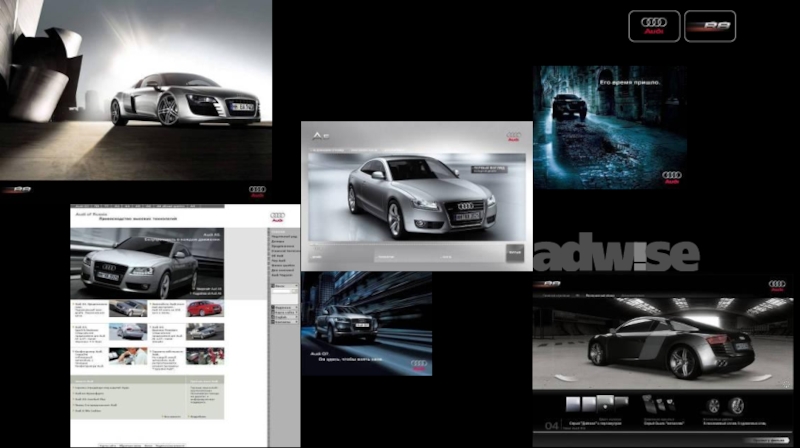Screen dimensions: 800x448
Task: Open the Audi A5 banner on the Audi of Russia page
Action: (147, 263)
